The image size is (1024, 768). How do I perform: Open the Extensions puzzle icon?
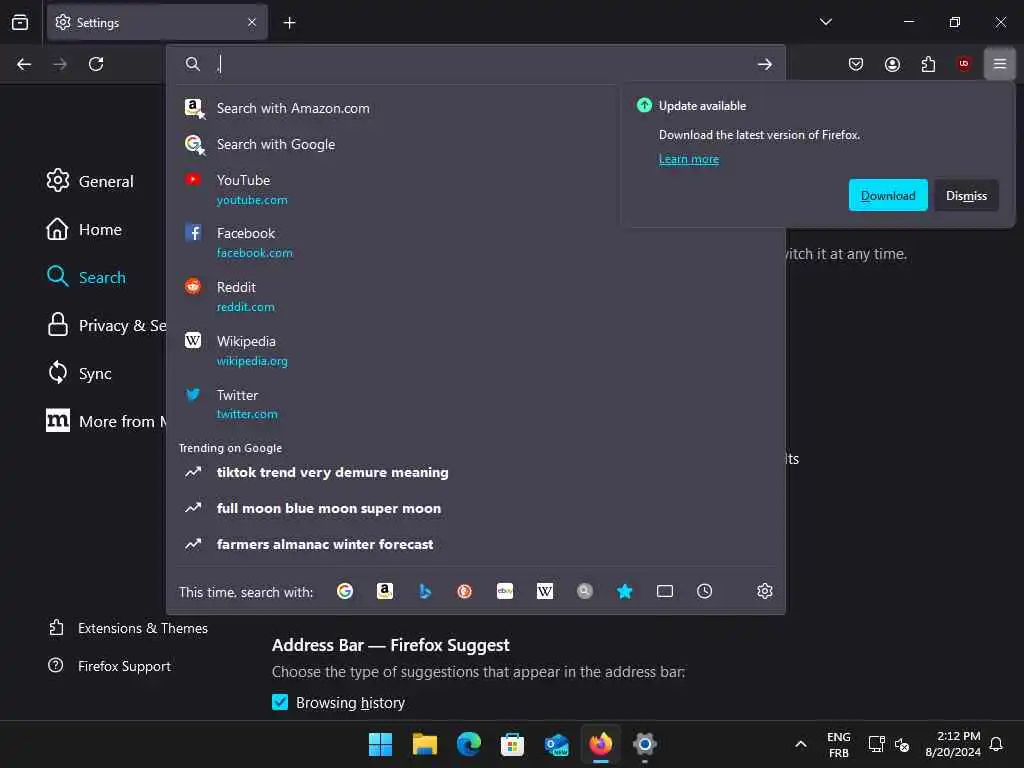coord(928,64)
